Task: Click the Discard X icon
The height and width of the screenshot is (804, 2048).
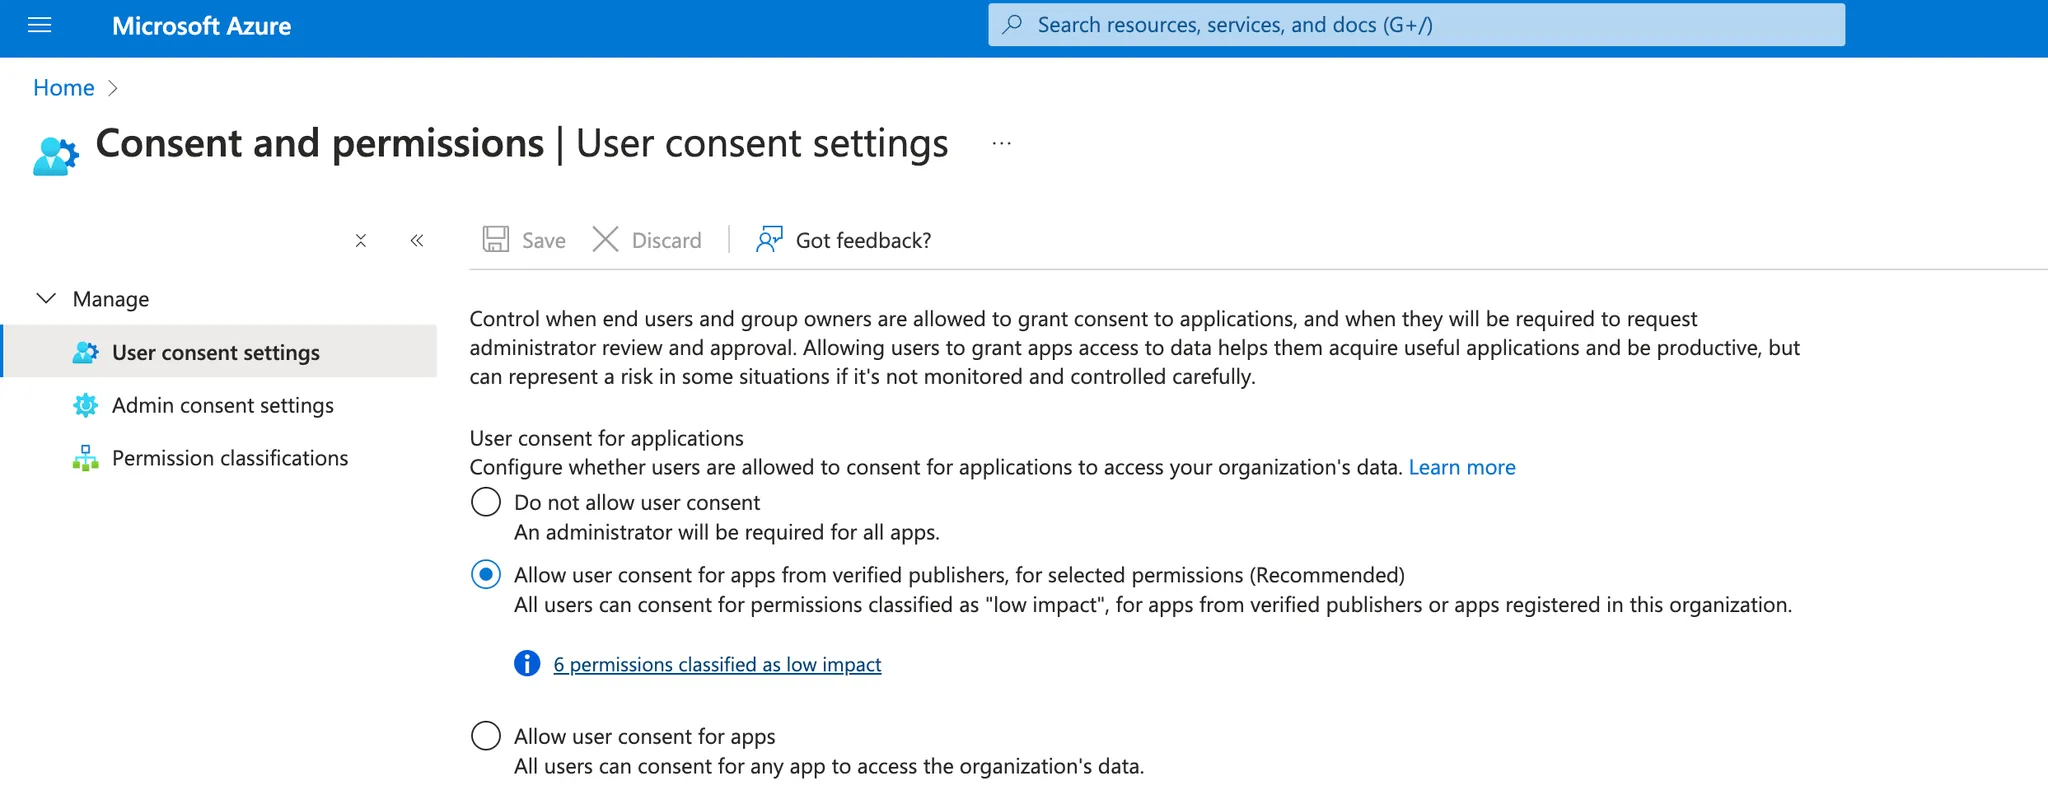Action: (x=605, y=240)
